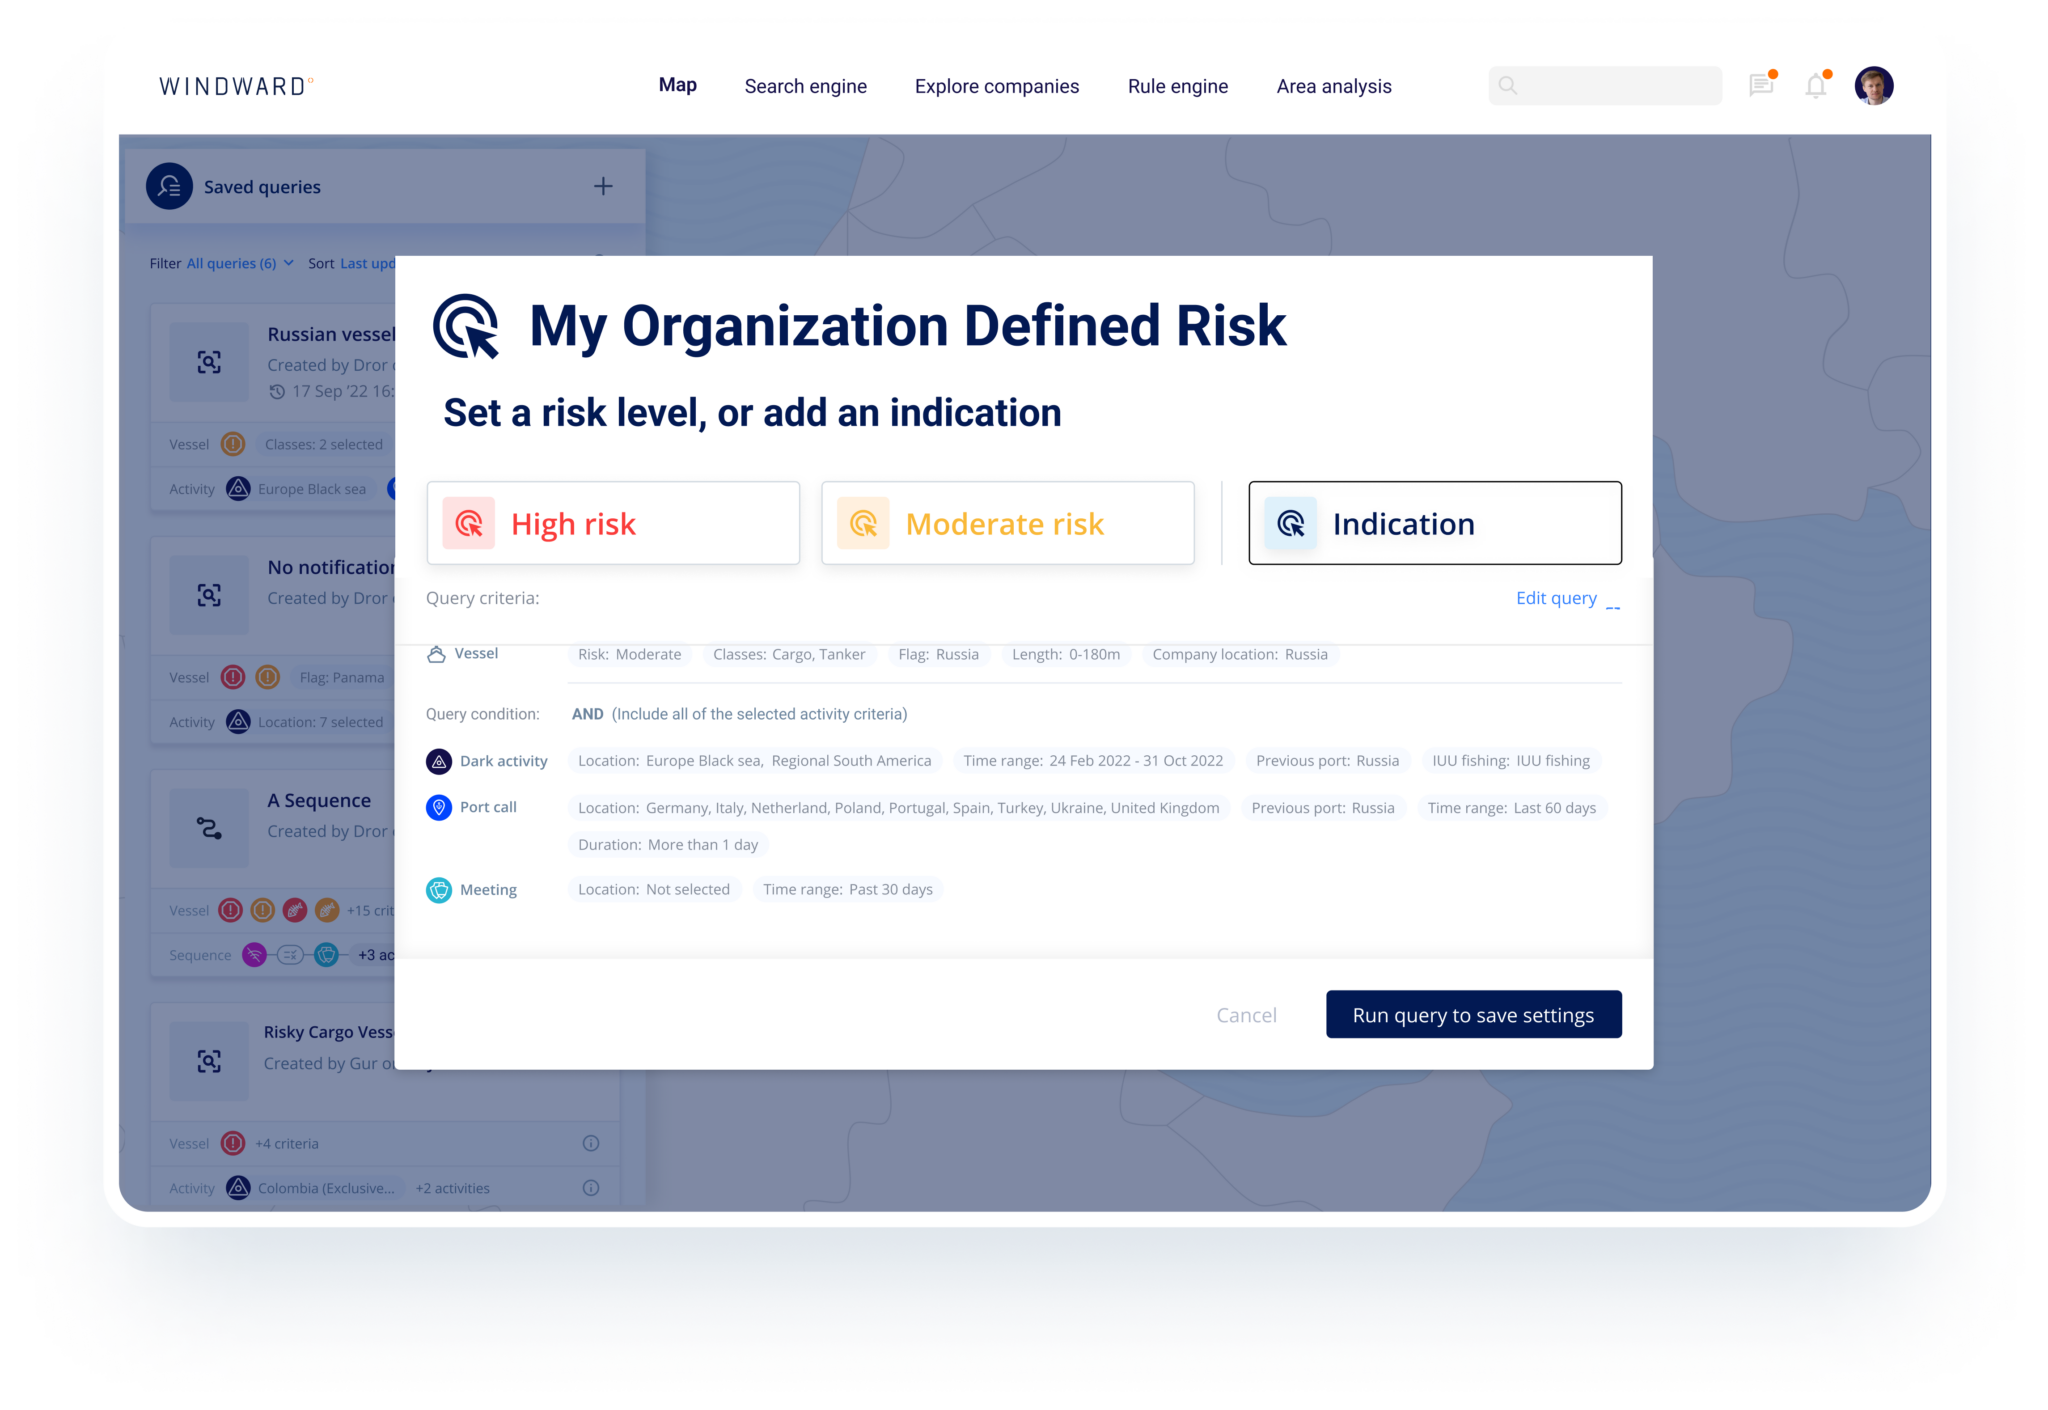
Task: Click the Port call location pin icon
Action: coord(439,807)
